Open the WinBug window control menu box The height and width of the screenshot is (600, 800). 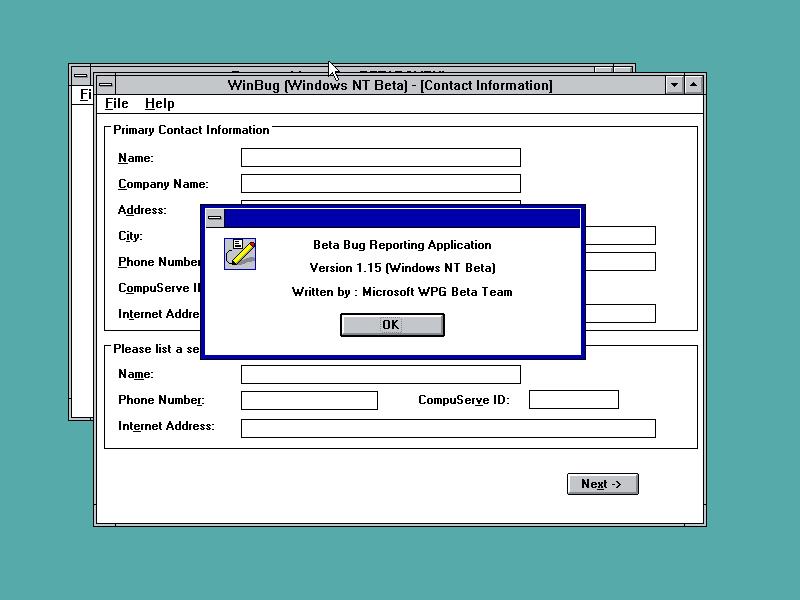pyautogui.click(x=106, y=85)
